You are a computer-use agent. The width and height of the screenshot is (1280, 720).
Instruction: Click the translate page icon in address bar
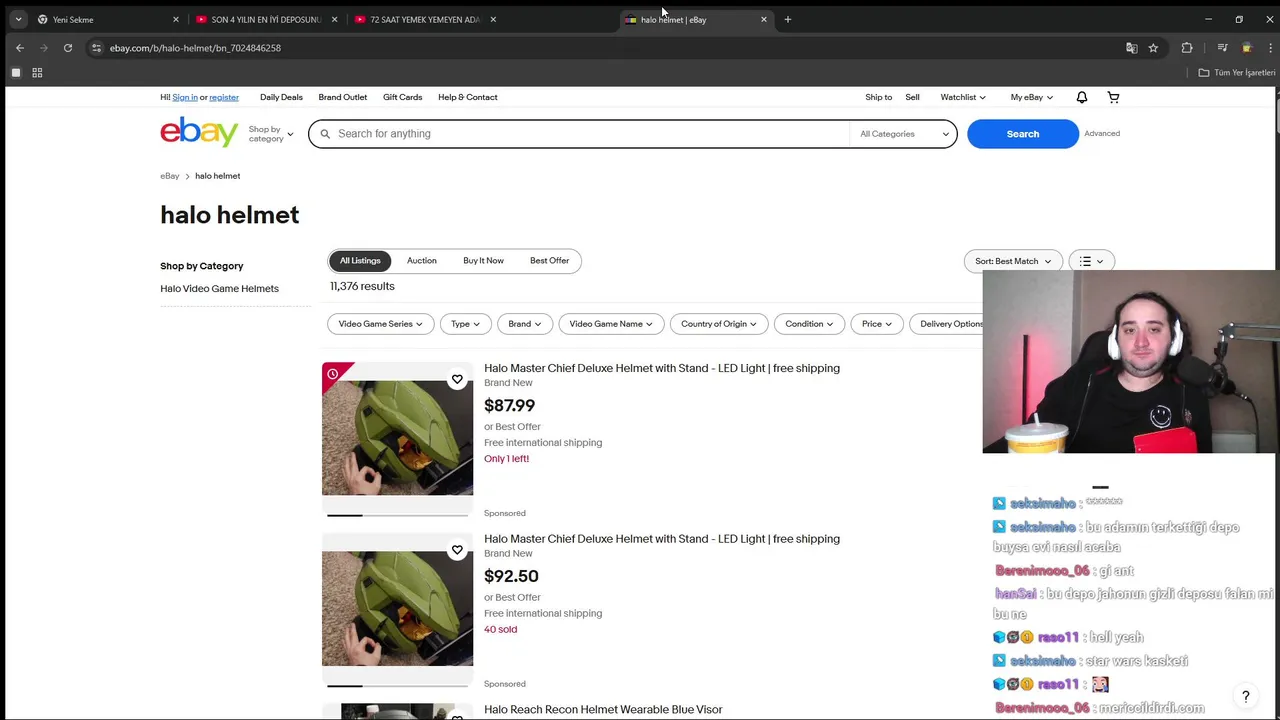tap(1131, 48)
